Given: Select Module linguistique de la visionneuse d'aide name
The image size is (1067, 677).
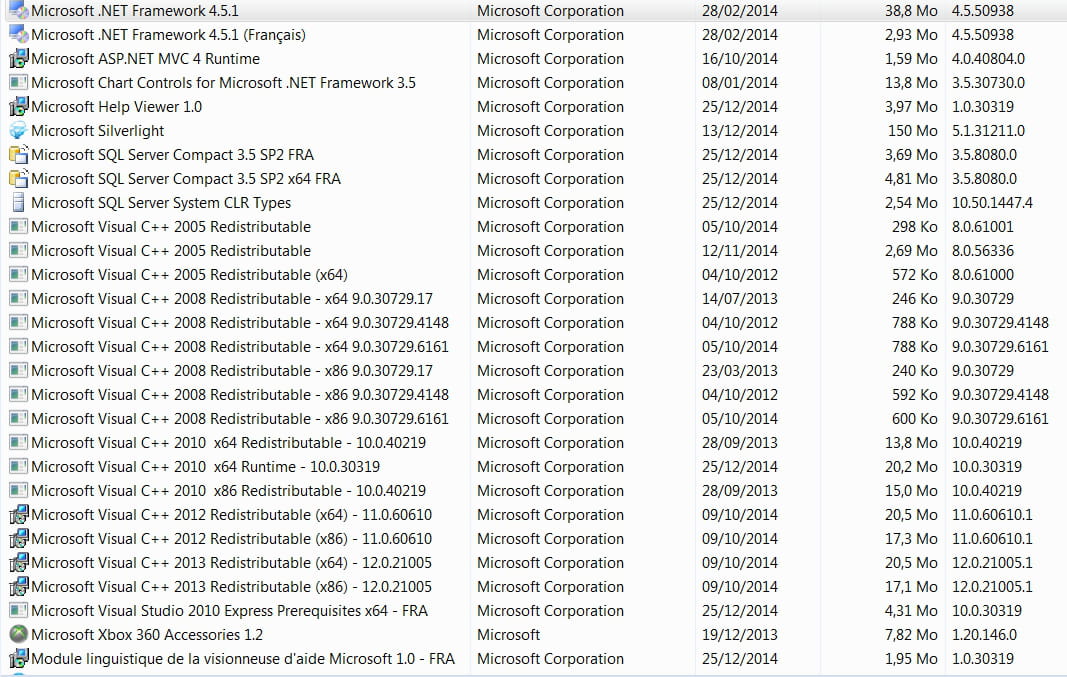Looking at the screenshot, I should tap(243, 659).
